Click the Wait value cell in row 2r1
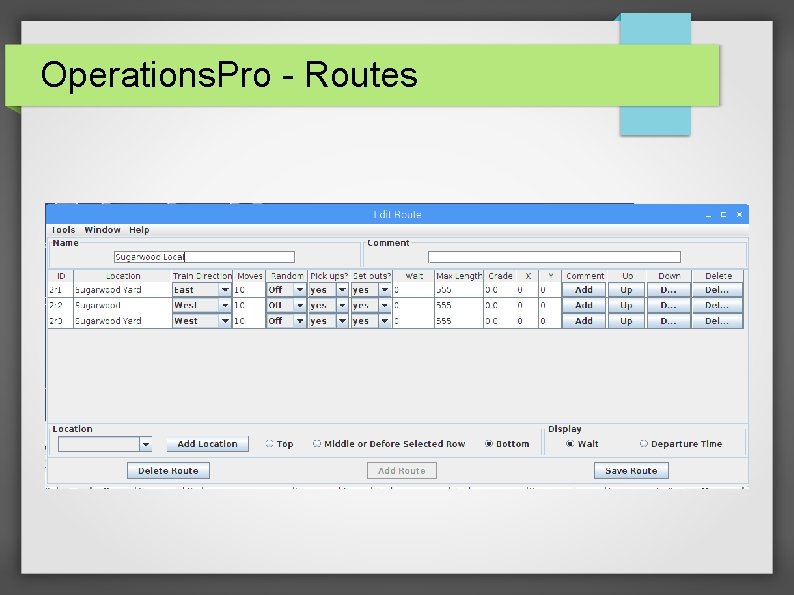Image resolution: width=794 pixels, height=595 pixels. (413, 290)
